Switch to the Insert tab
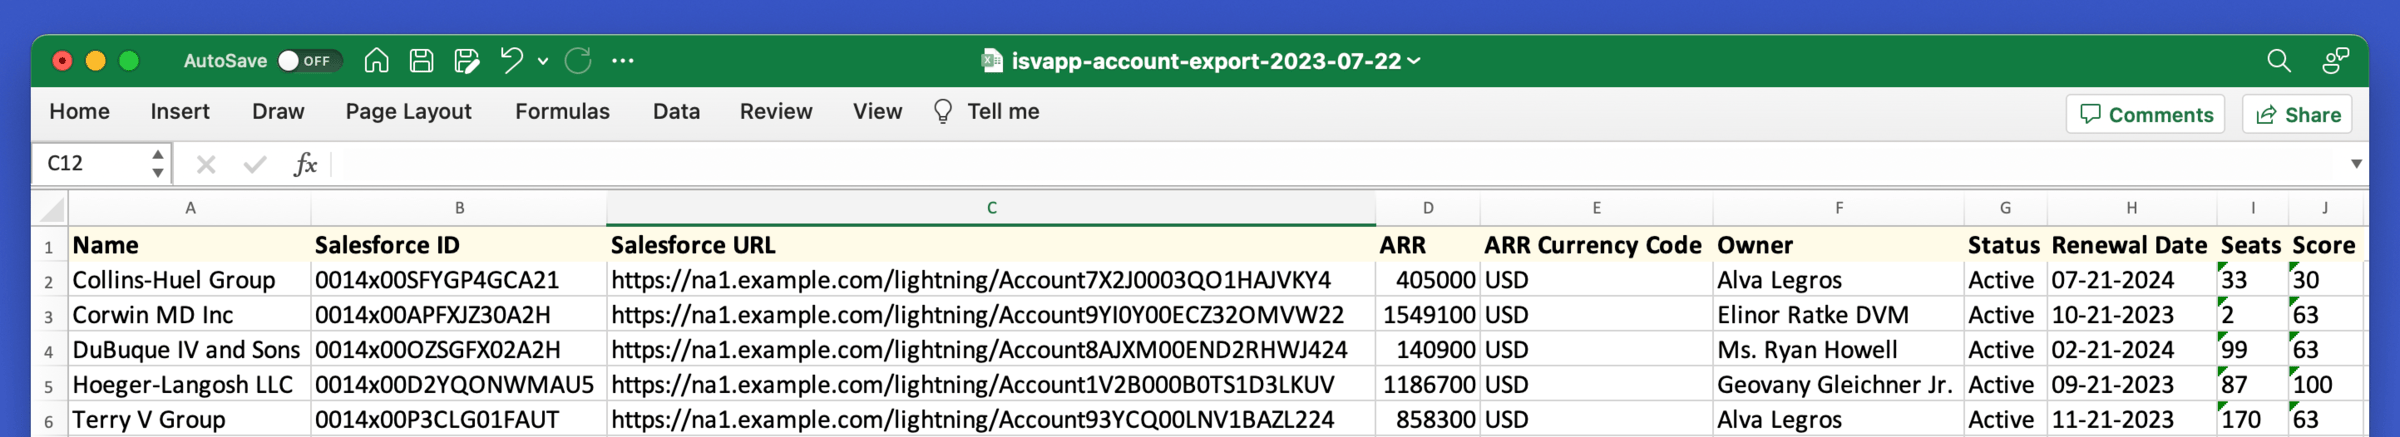Image resolution: width=2400 pixels, height=437 pixels. coord(180,112)
